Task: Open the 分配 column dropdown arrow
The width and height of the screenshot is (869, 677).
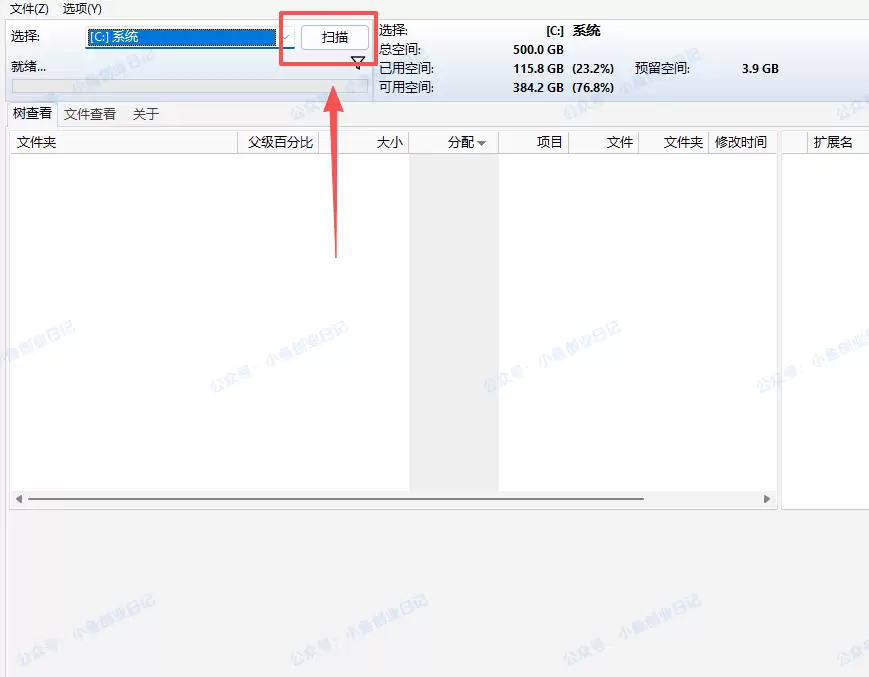Action: 482,141
